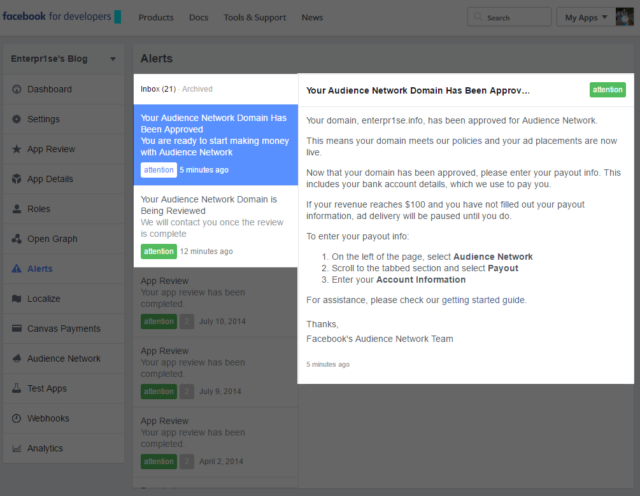640x496 pixels.
Task: Open the App Review alert from July 9, 2014
Action: pos(216,372)
